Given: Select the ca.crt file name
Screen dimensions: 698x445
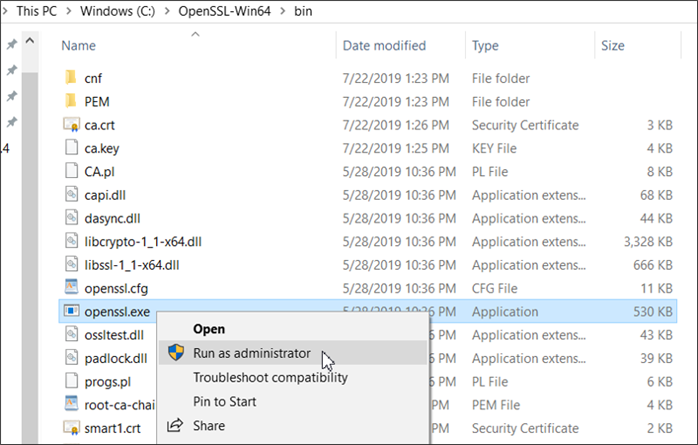Looking at the screenshot, I should click(x=100, y=125).
